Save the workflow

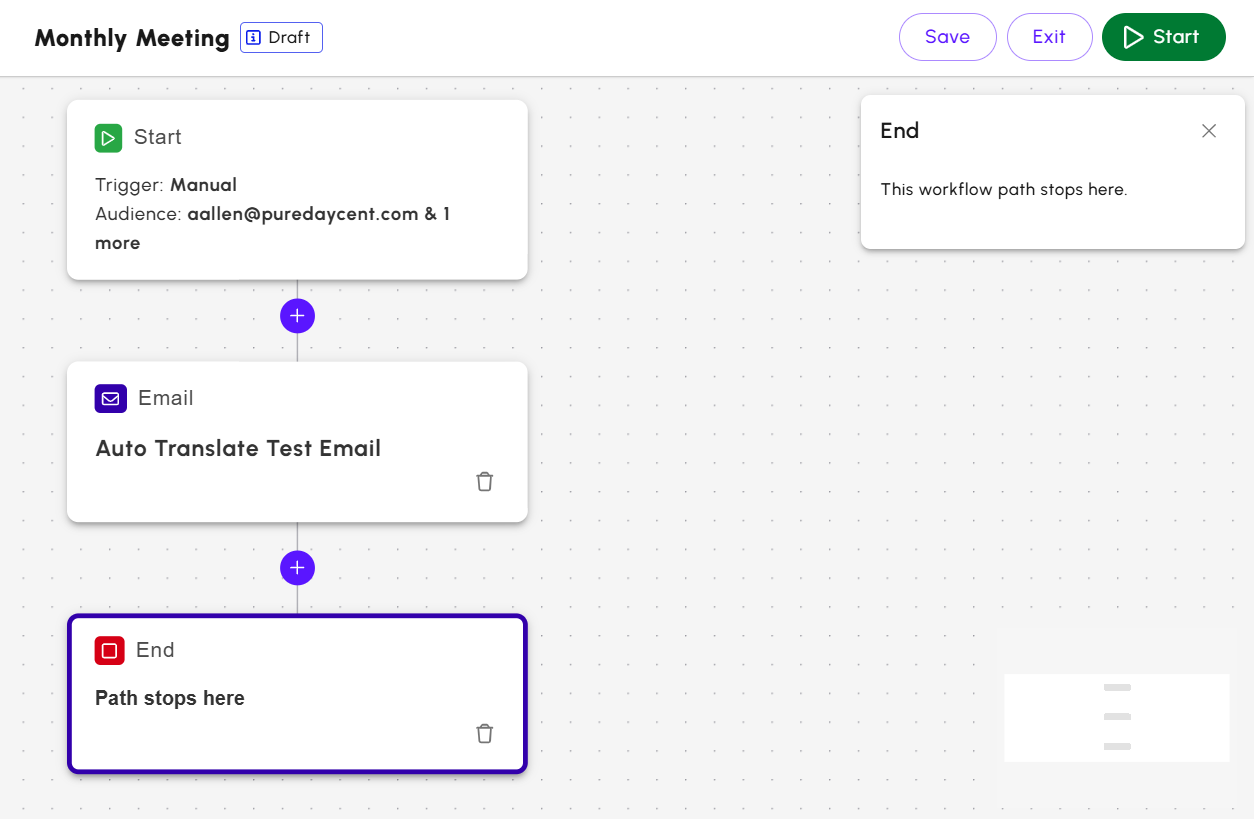coord(947,37)
